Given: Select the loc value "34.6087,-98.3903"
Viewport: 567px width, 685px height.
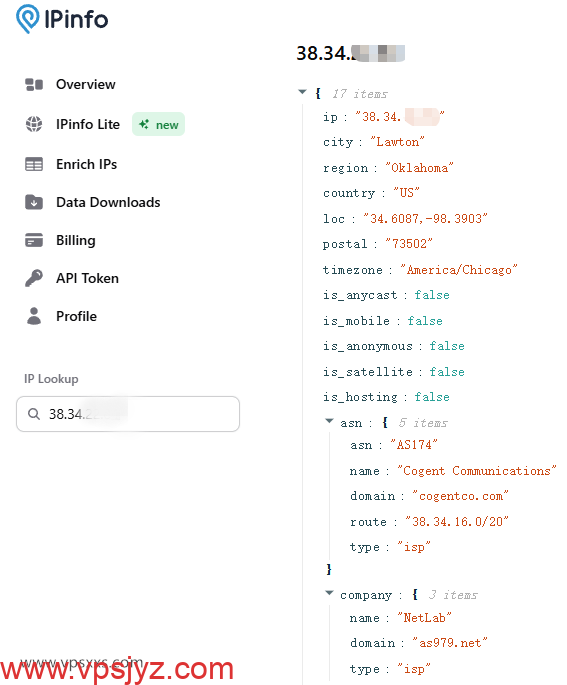Looking at the screenshot, I should tap(425, 218).
